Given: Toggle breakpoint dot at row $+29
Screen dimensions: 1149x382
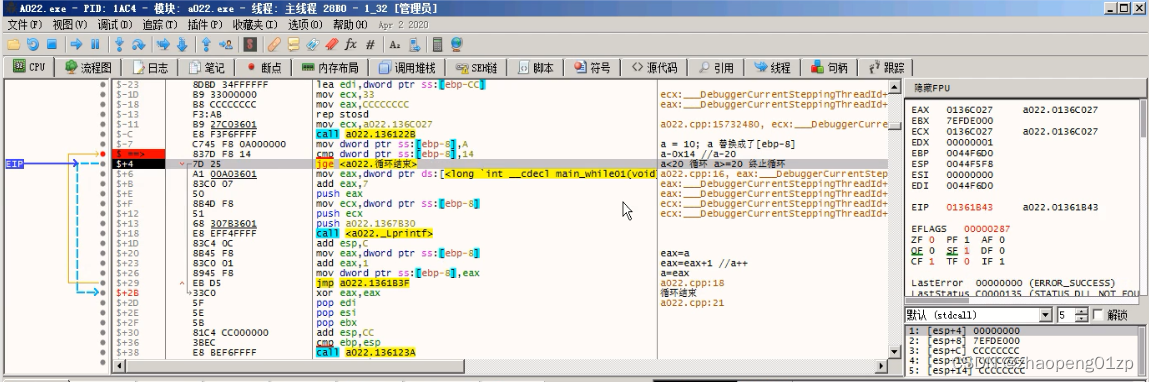Looking at the screenshot, I should 103,282.
